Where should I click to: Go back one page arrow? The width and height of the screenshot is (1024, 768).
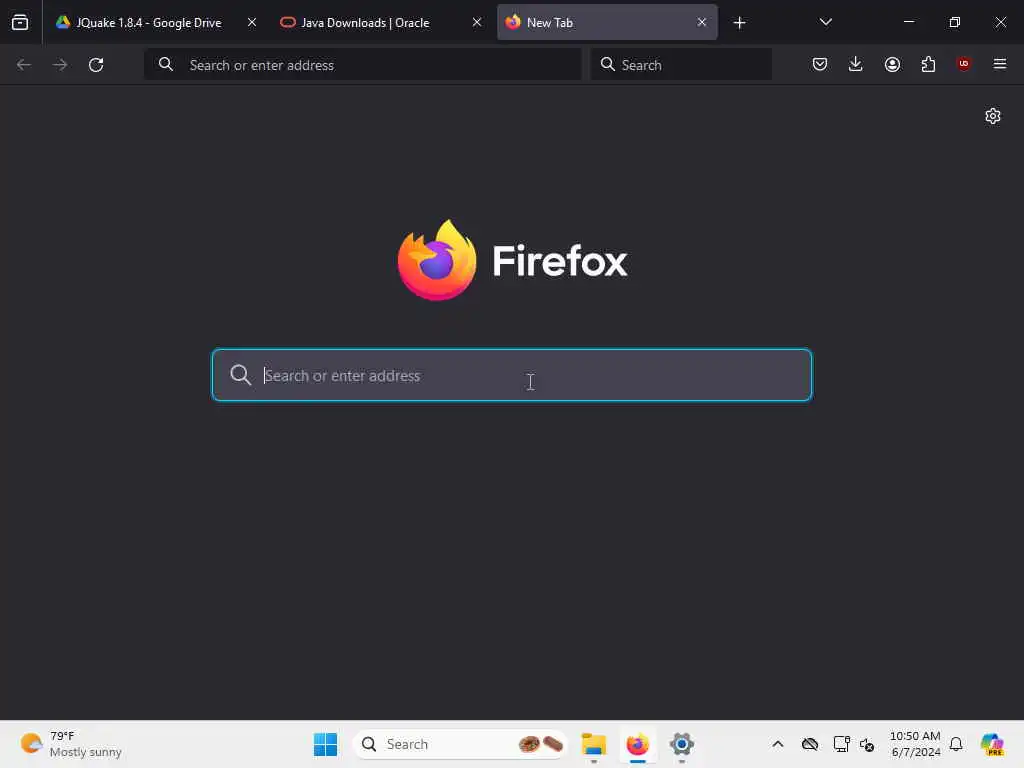(x=24, y=65)
